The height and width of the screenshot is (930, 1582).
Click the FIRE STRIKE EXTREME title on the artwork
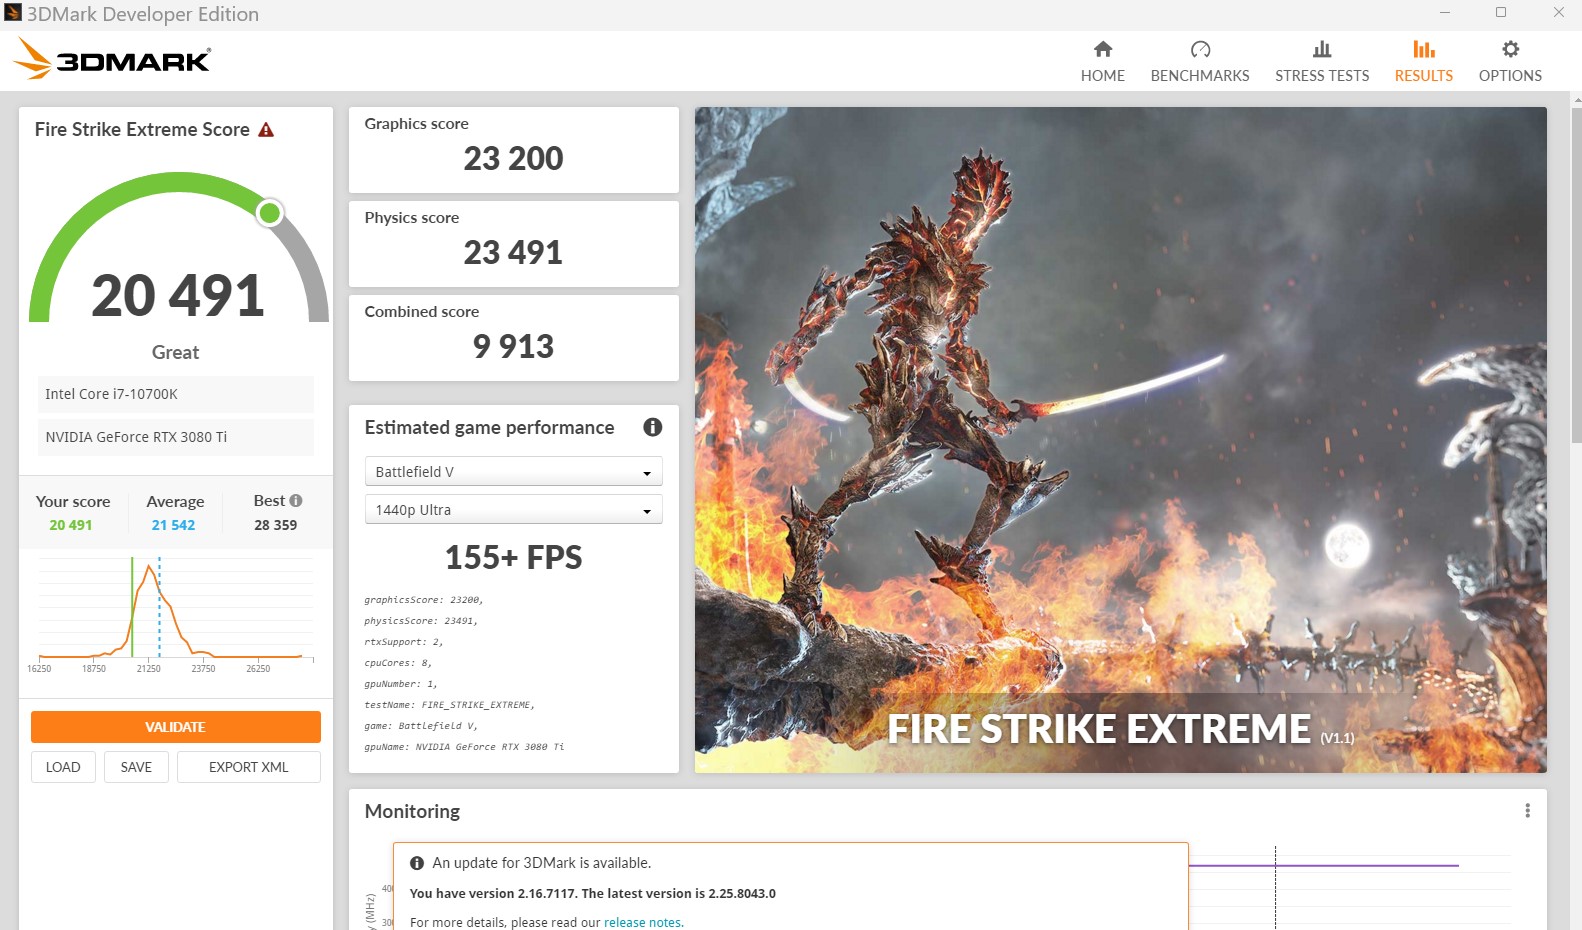(x=1099, y=729)
